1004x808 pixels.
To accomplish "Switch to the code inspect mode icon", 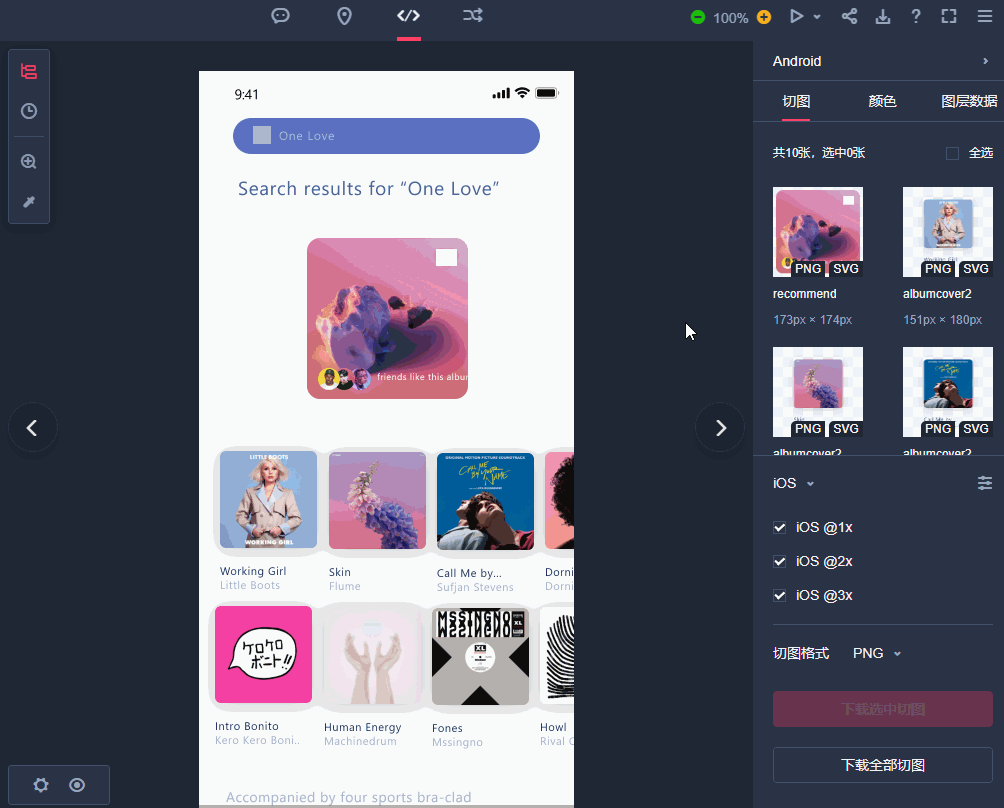I will point(409,16).
